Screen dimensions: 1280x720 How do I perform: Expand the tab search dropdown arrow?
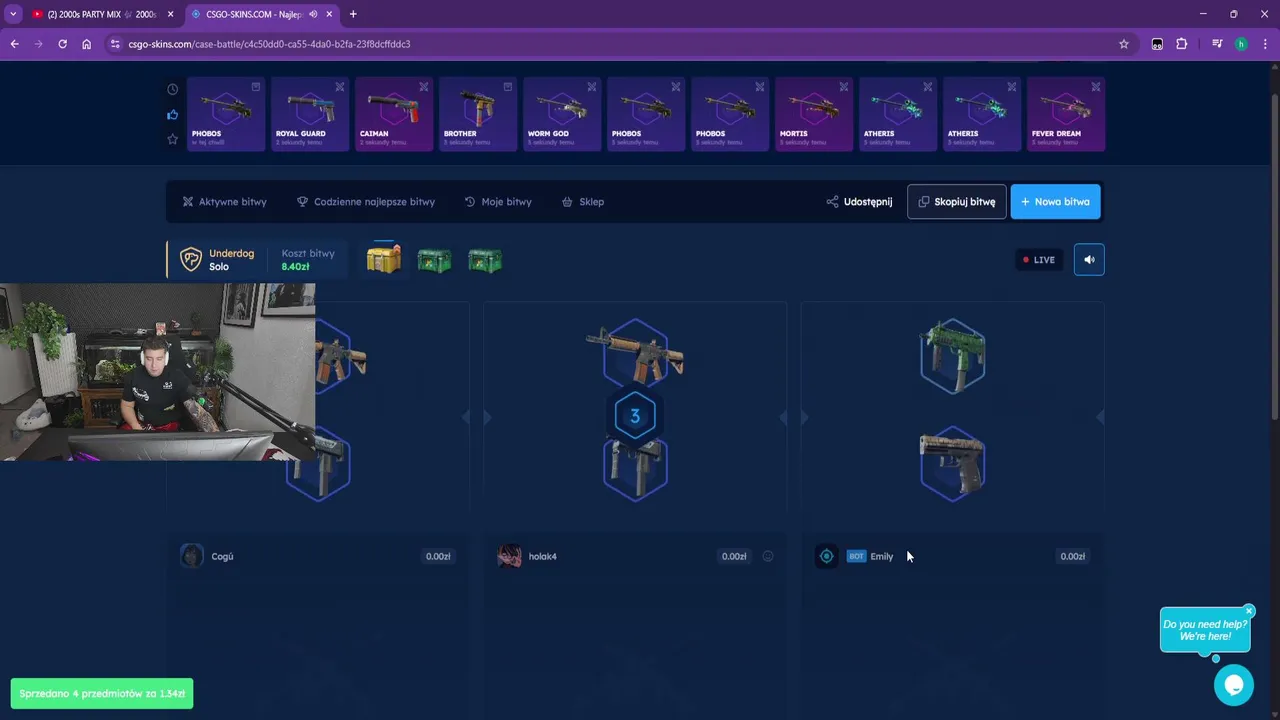(x=13, y=14)
